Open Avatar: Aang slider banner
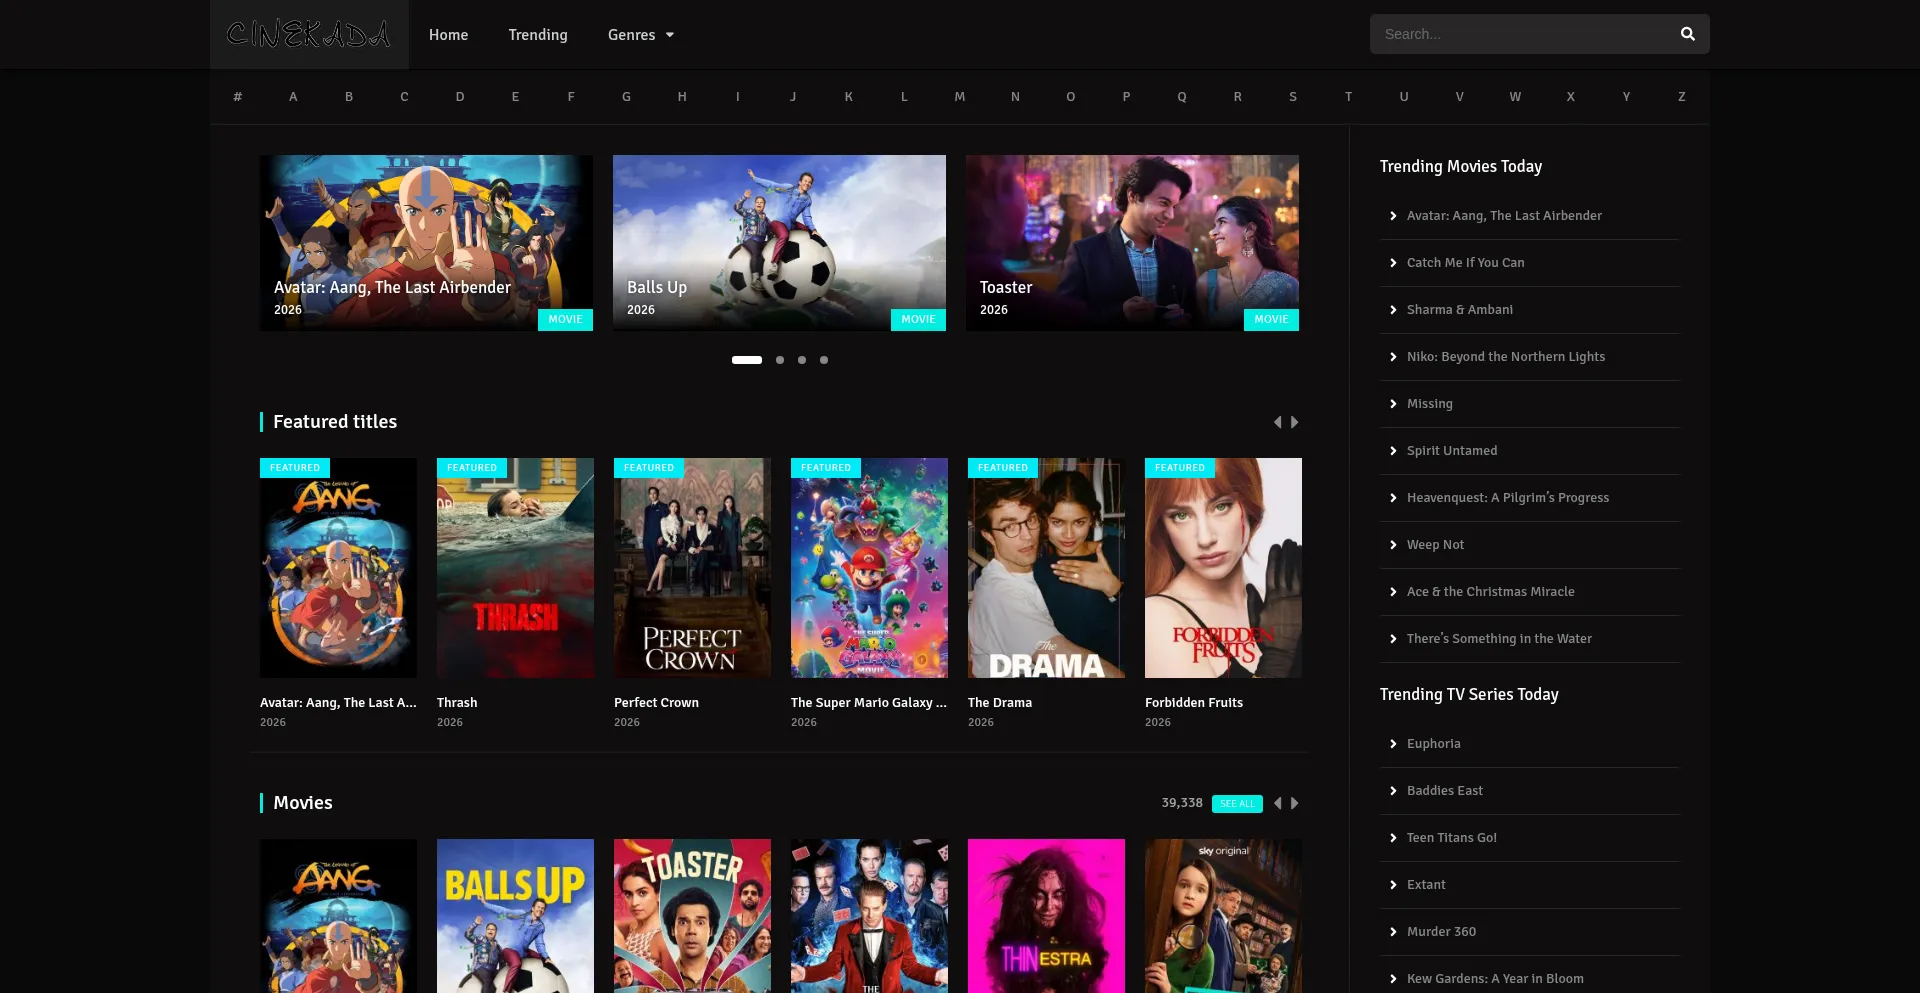Screen dimensions: 1920x993 pos(426,243)
